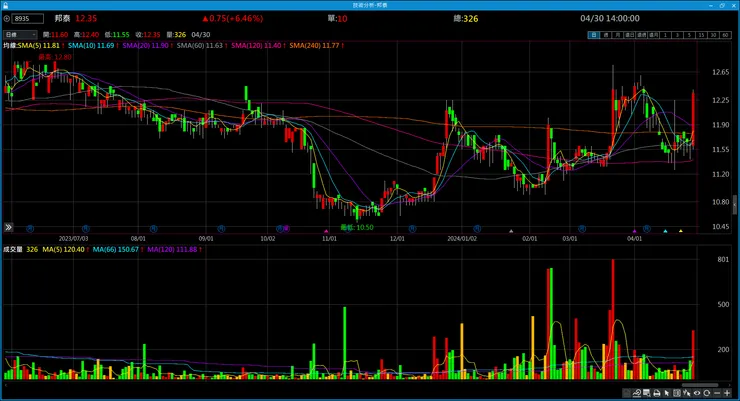Switch to the 3-minute timeframe button
The image size is (740, 401).
coord(677,35)
